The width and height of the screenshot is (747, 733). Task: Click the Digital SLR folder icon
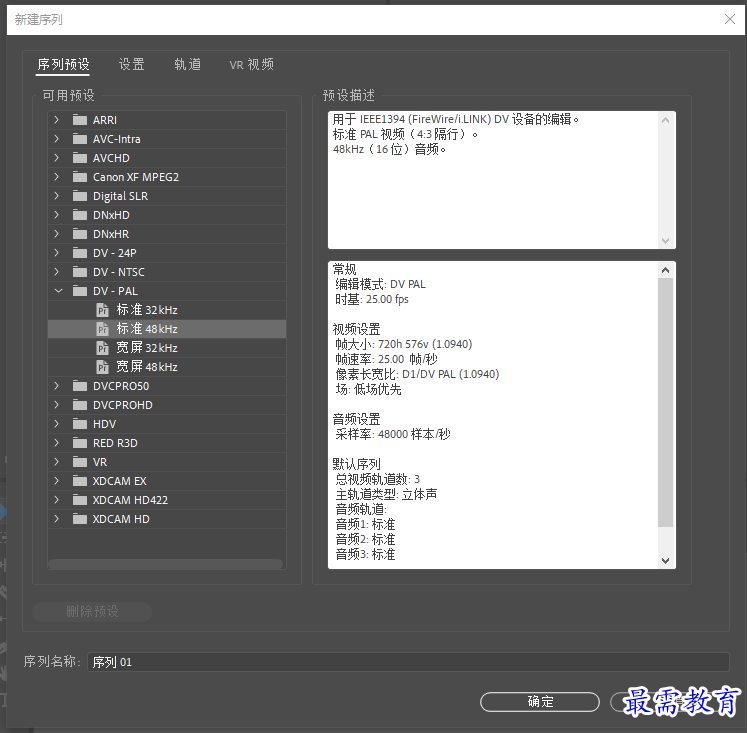80,196
